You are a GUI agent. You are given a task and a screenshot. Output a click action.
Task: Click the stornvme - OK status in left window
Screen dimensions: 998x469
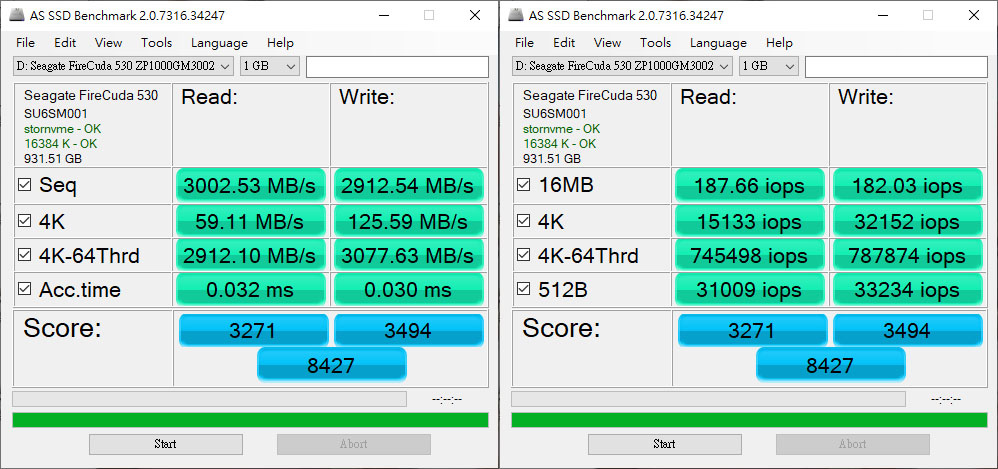(62, 129)
